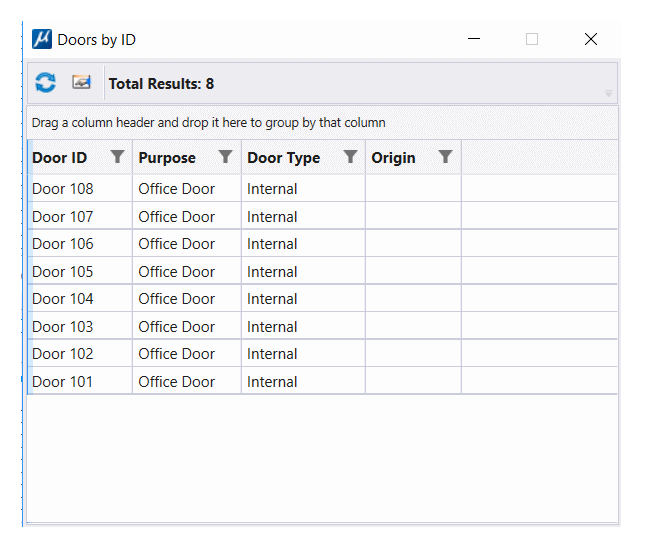This screenshot has width=647, height=549.
Task: Close the Doors by ID window
Action: coord(591,40)
